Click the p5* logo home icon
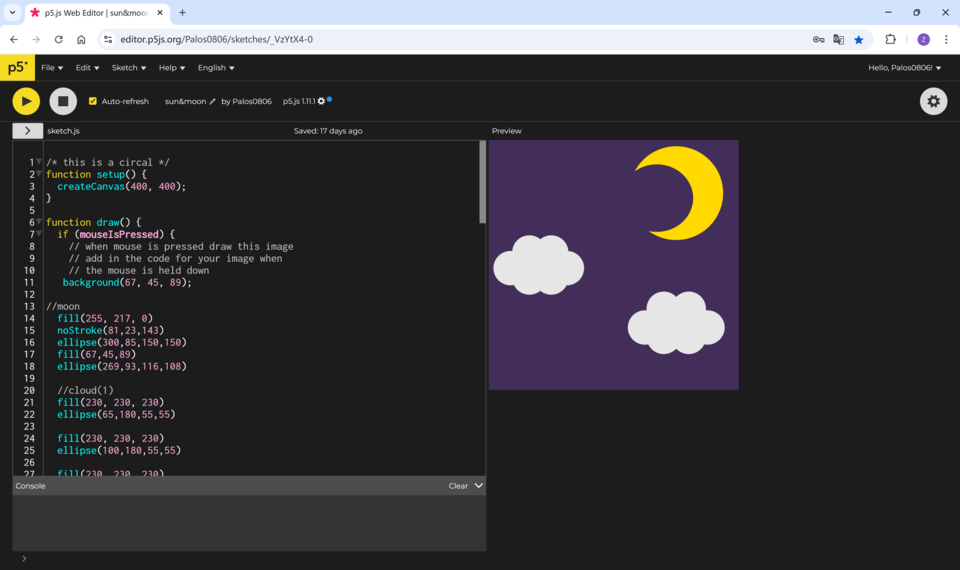Screen dimensions: 960x570 [x=17, y=68]
